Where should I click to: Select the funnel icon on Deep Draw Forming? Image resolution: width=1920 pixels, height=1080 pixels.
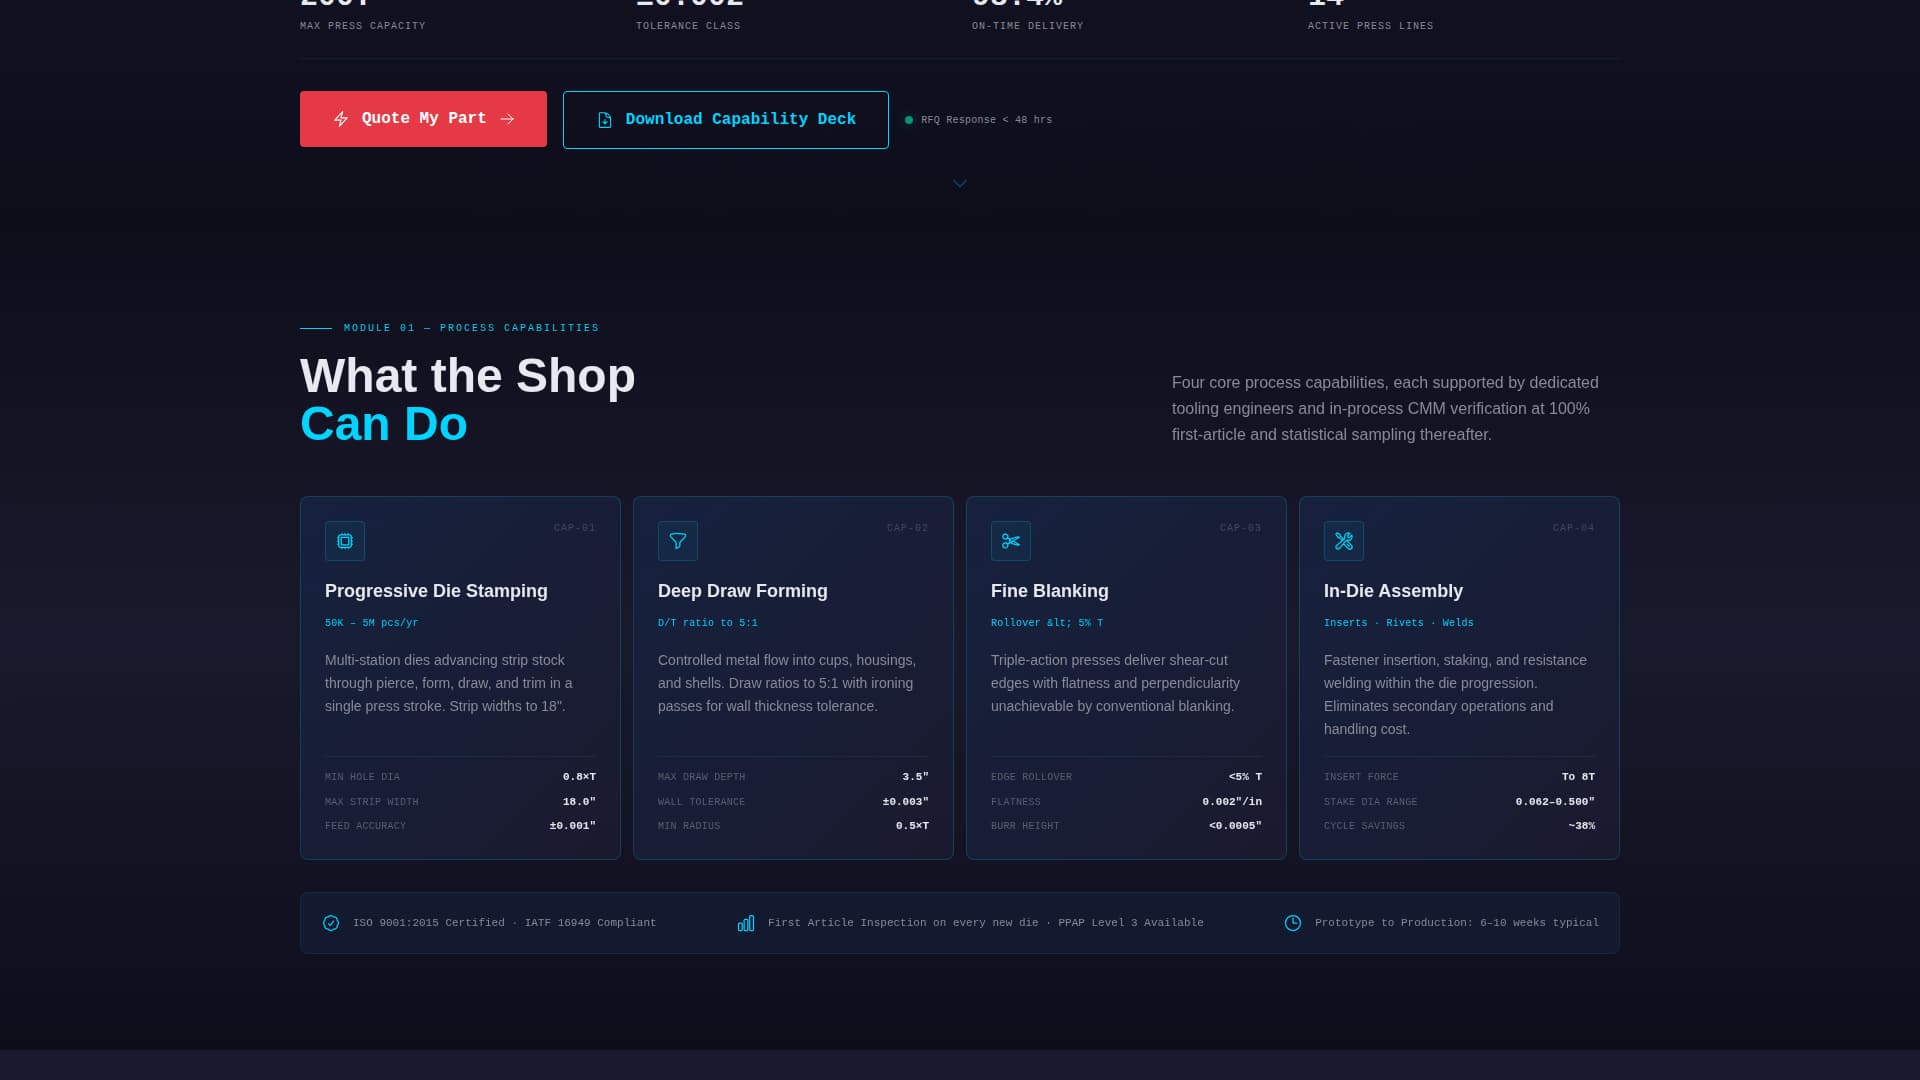coord(677,541)
